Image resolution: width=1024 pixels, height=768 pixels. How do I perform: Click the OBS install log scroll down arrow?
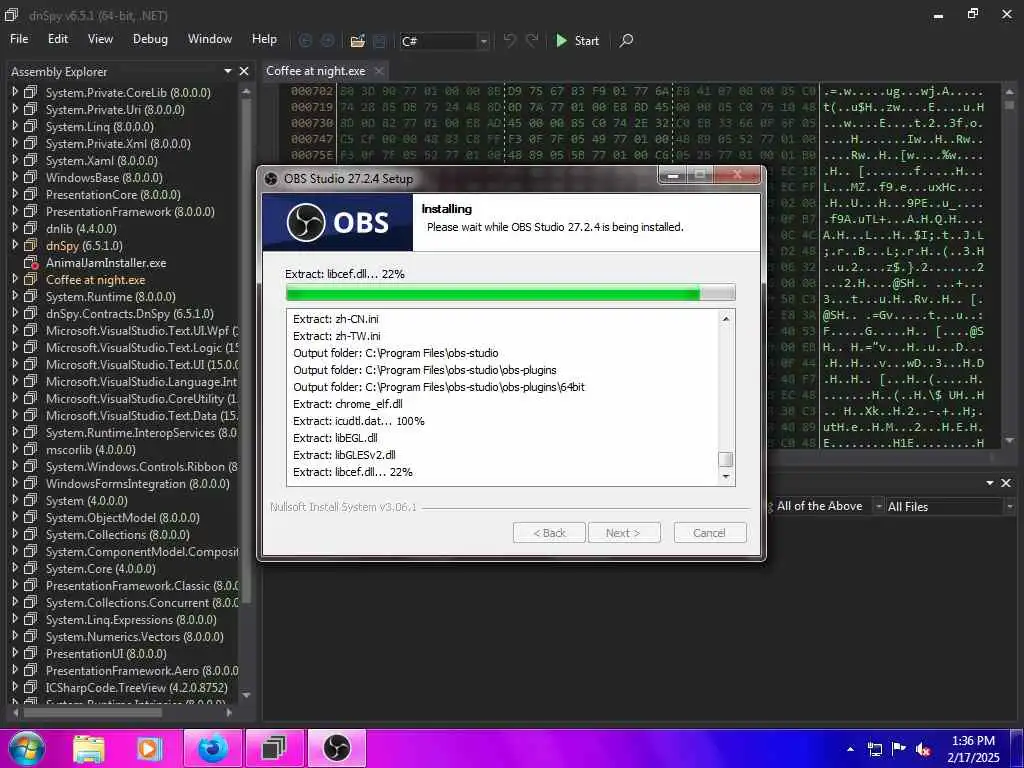726,477
